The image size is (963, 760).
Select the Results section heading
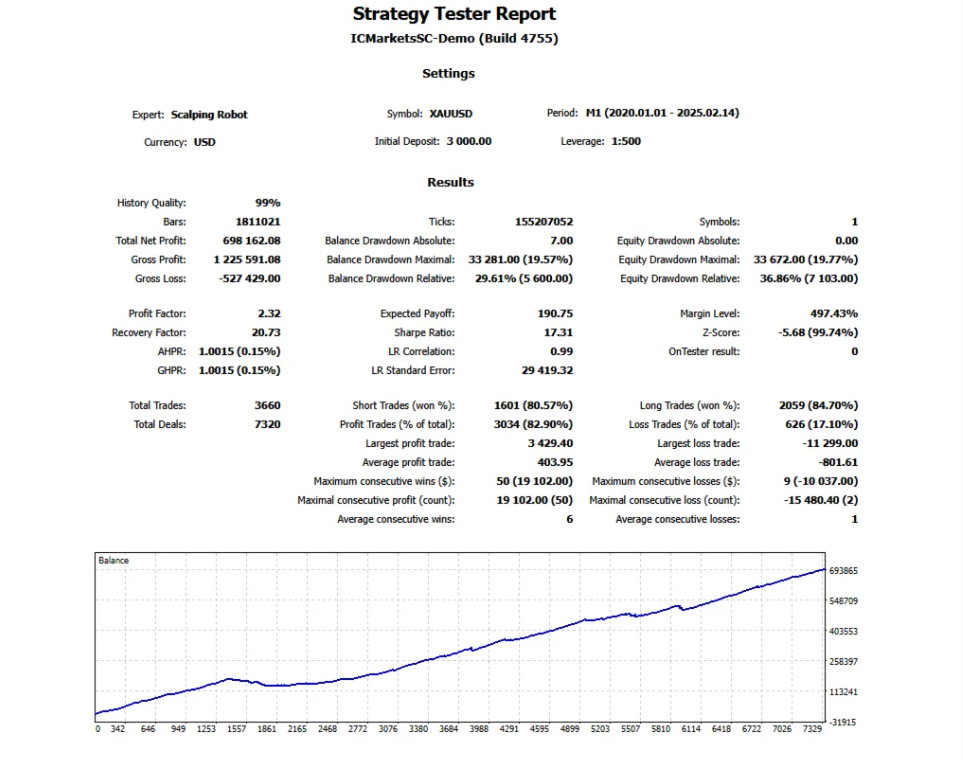(x=450, y=182)
